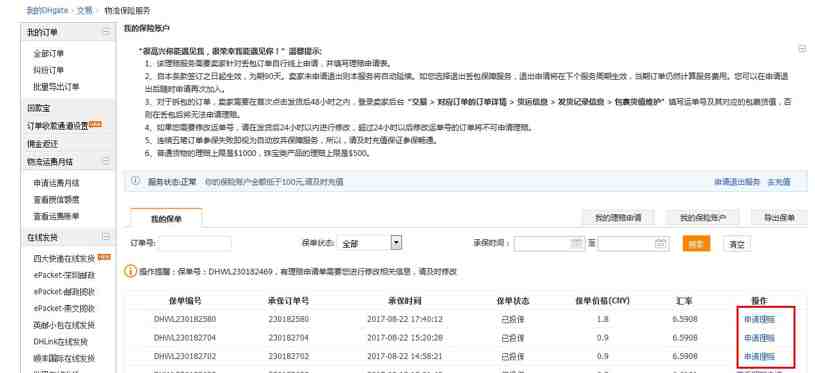815x373 pixels.
Task: Click the 申请退出服务 link
Action: click(737, 182)
